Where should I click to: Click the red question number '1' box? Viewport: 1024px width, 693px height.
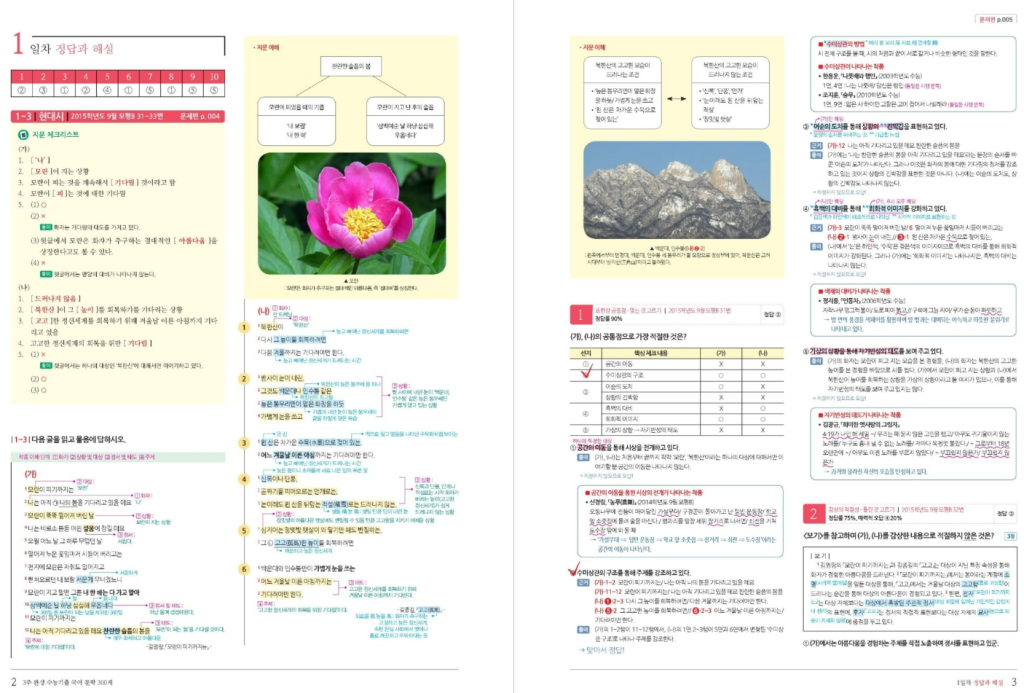pos(580,314)
